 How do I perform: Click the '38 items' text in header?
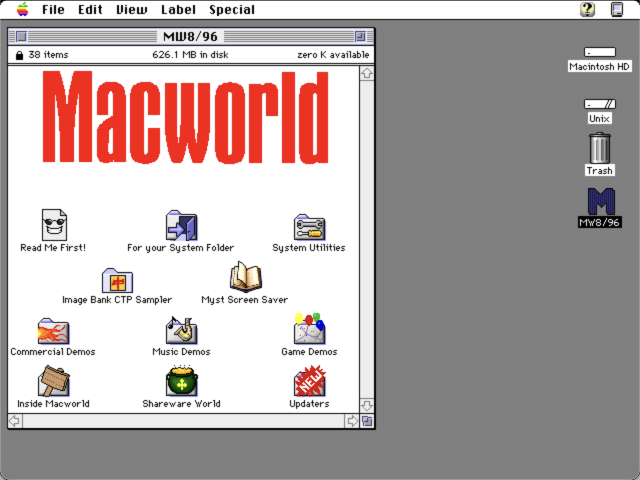tap(48, 55)
